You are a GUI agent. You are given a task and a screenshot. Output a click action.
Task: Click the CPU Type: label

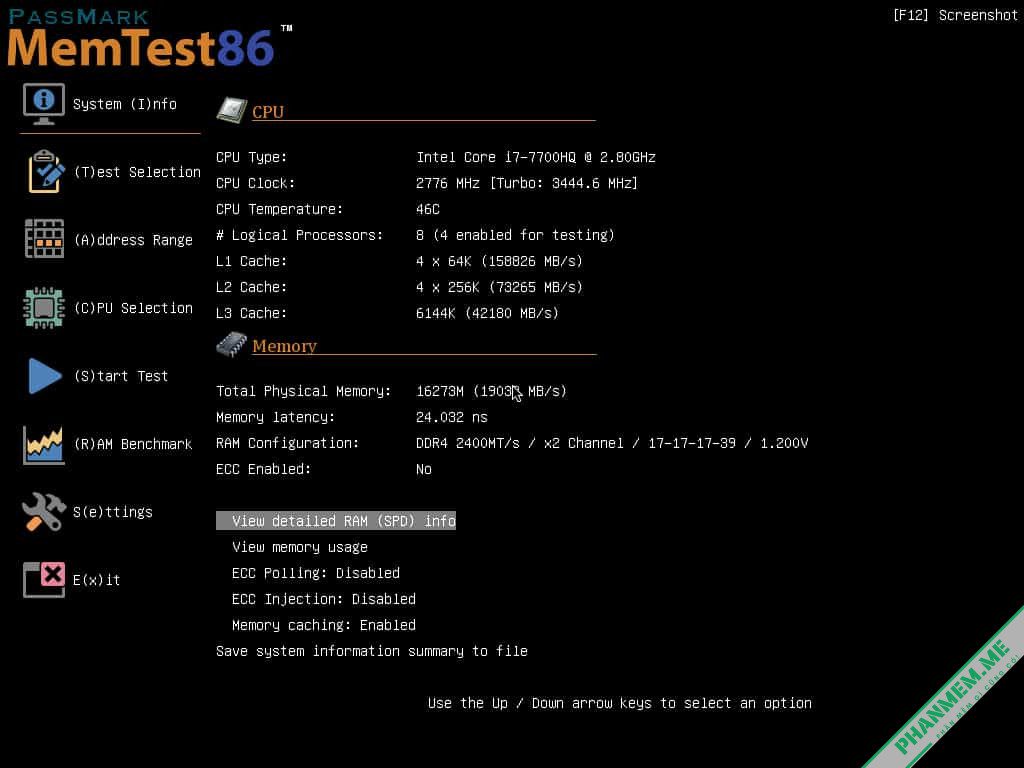[251, 157]
